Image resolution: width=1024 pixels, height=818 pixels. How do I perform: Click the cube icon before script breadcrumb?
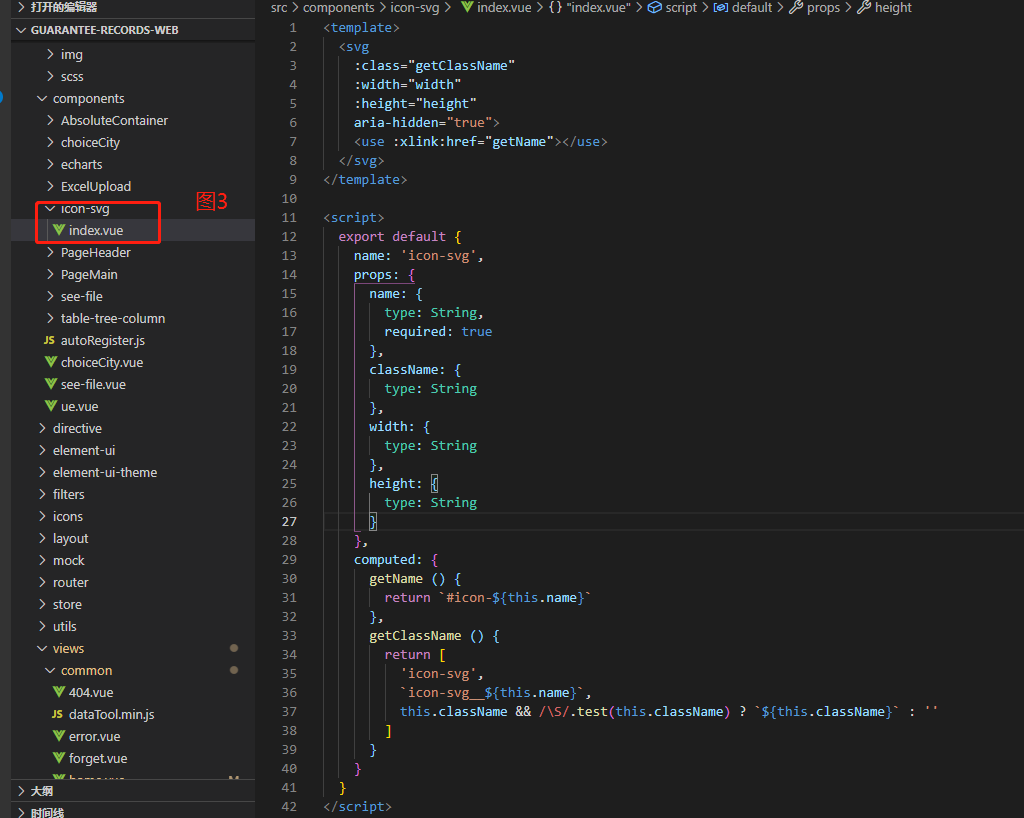pos(654,7)
